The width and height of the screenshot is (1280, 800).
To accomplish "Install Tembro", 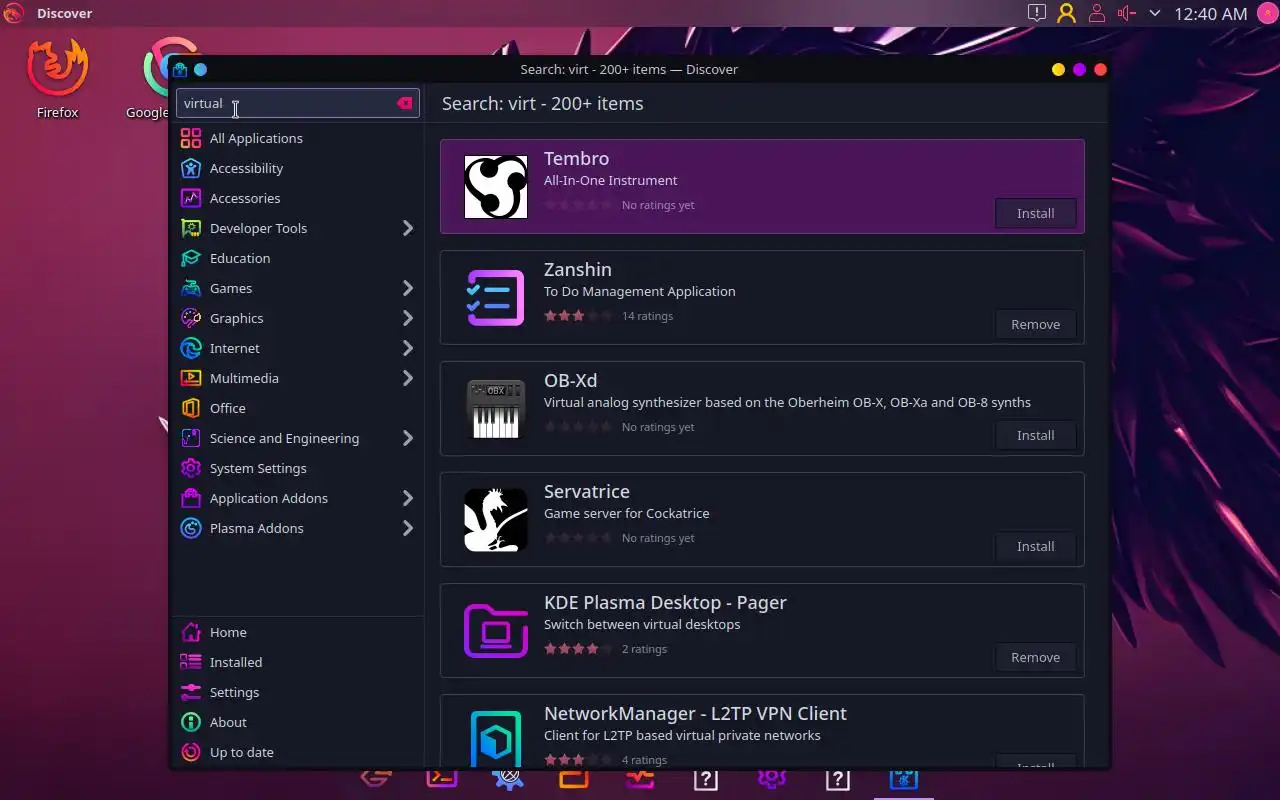I will [x=1035, y=213].
